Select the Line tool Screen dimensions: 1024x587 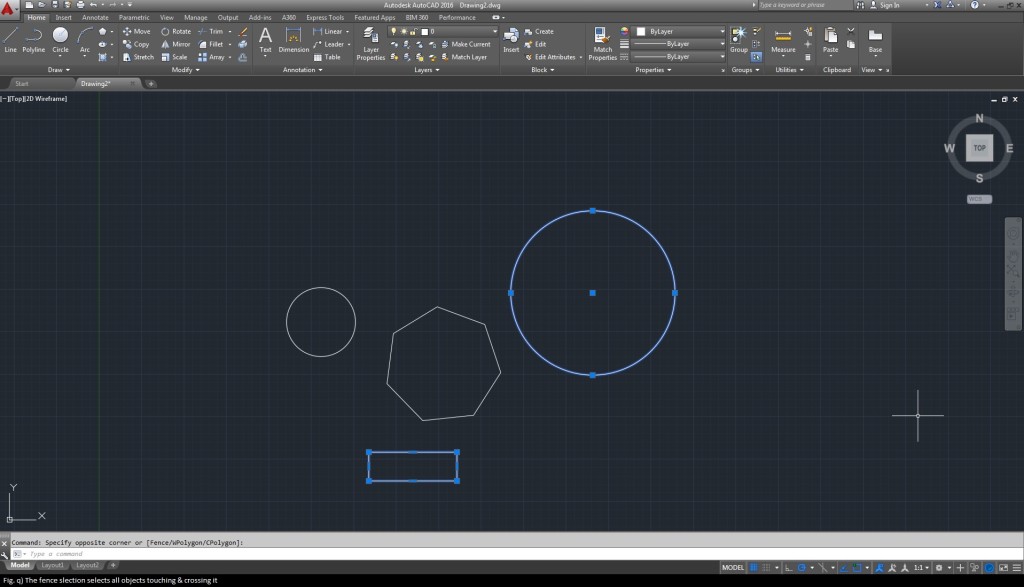pos(10,39)
